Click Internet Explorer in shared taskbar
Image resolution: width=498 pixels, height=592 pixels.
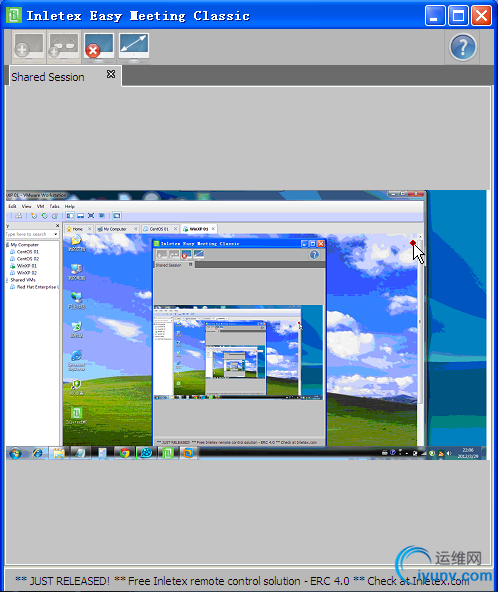pos(37,453)
